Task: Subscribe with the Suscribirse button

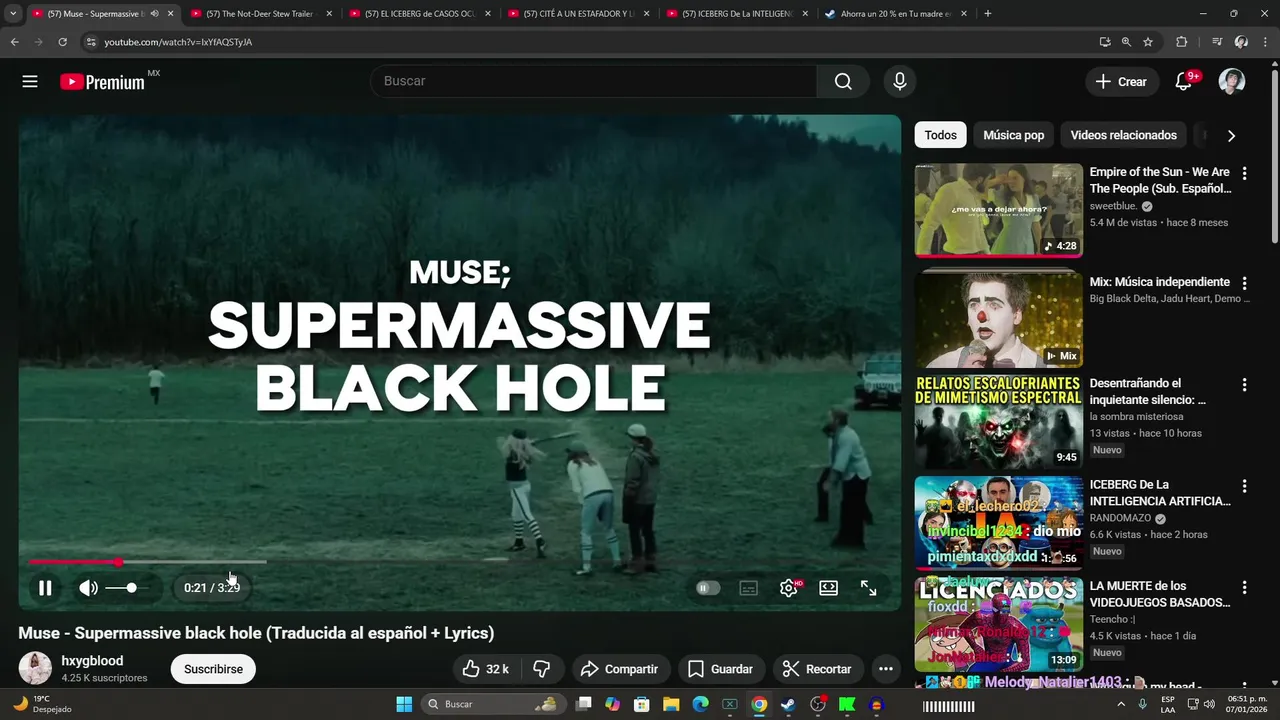Action: click(x=213, y=669)
